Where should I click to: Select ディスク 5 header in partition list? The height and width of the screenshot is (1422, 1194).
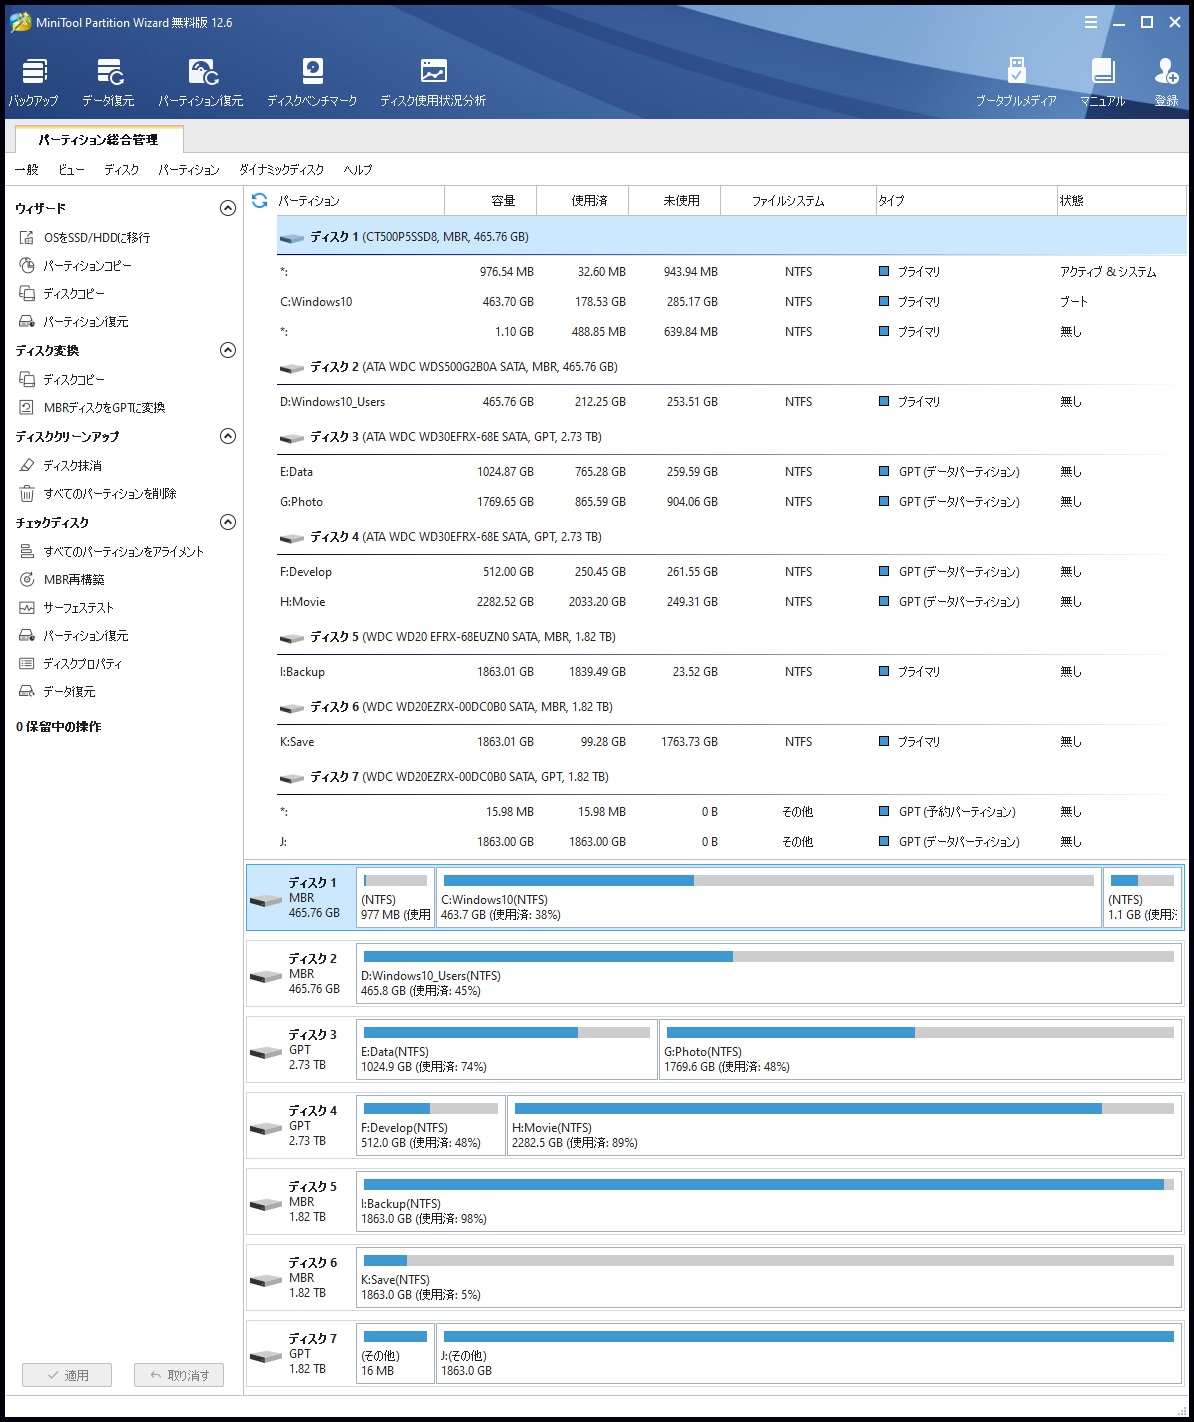[x=731, y=637]
